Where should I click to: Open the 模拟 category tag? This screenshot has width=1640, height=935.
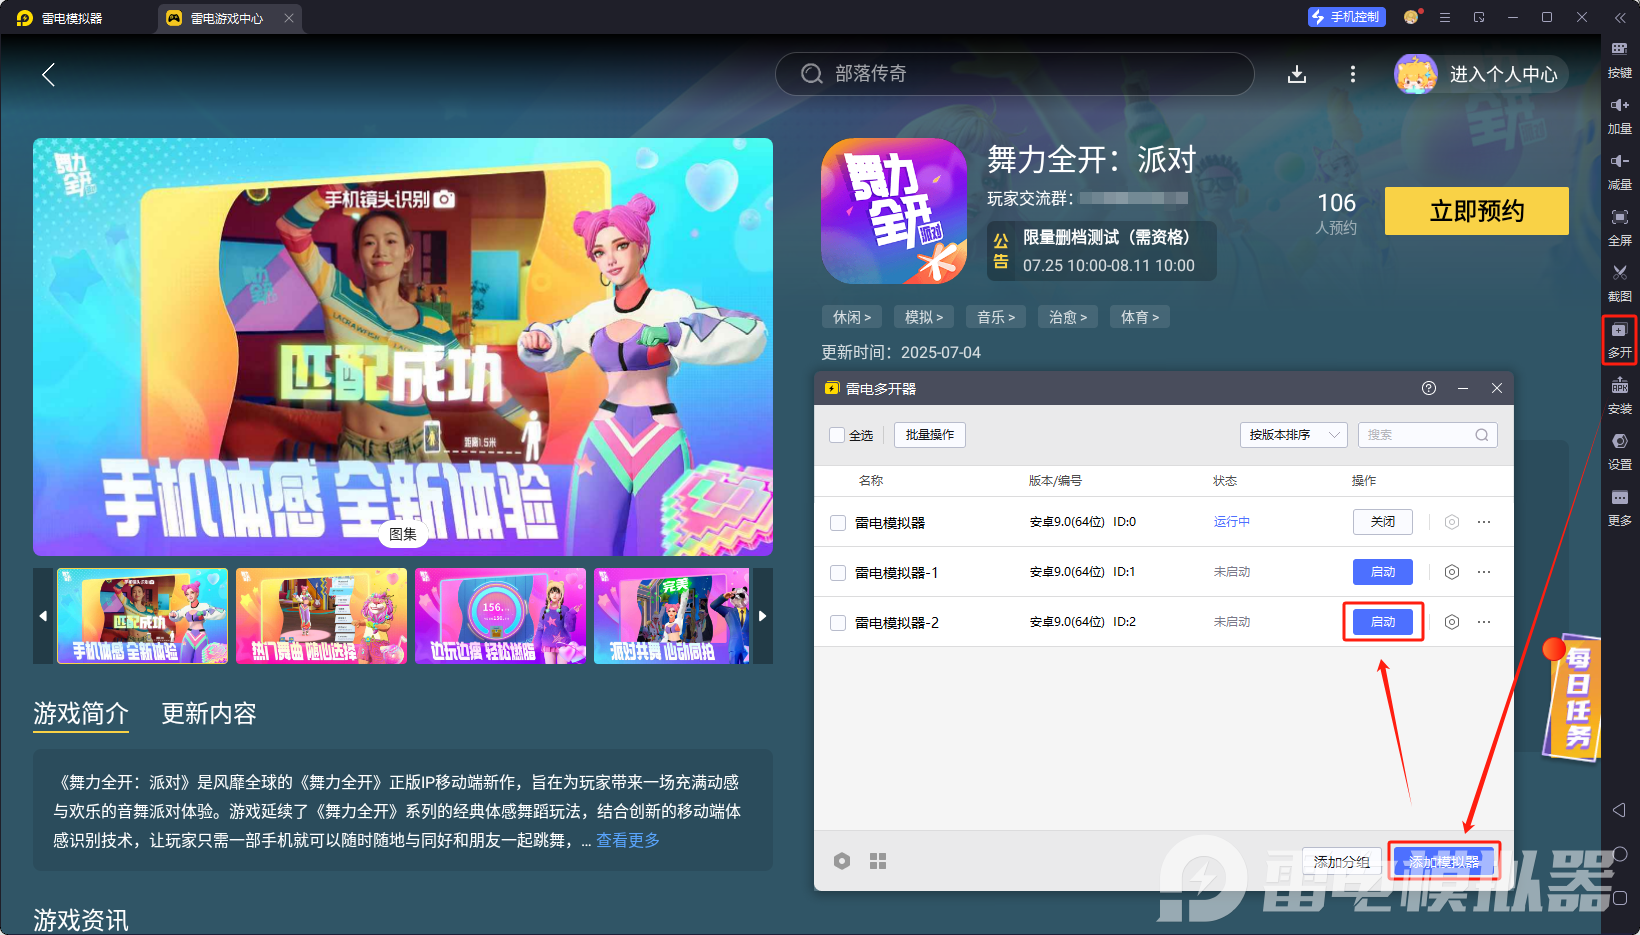tap(924, 317)
